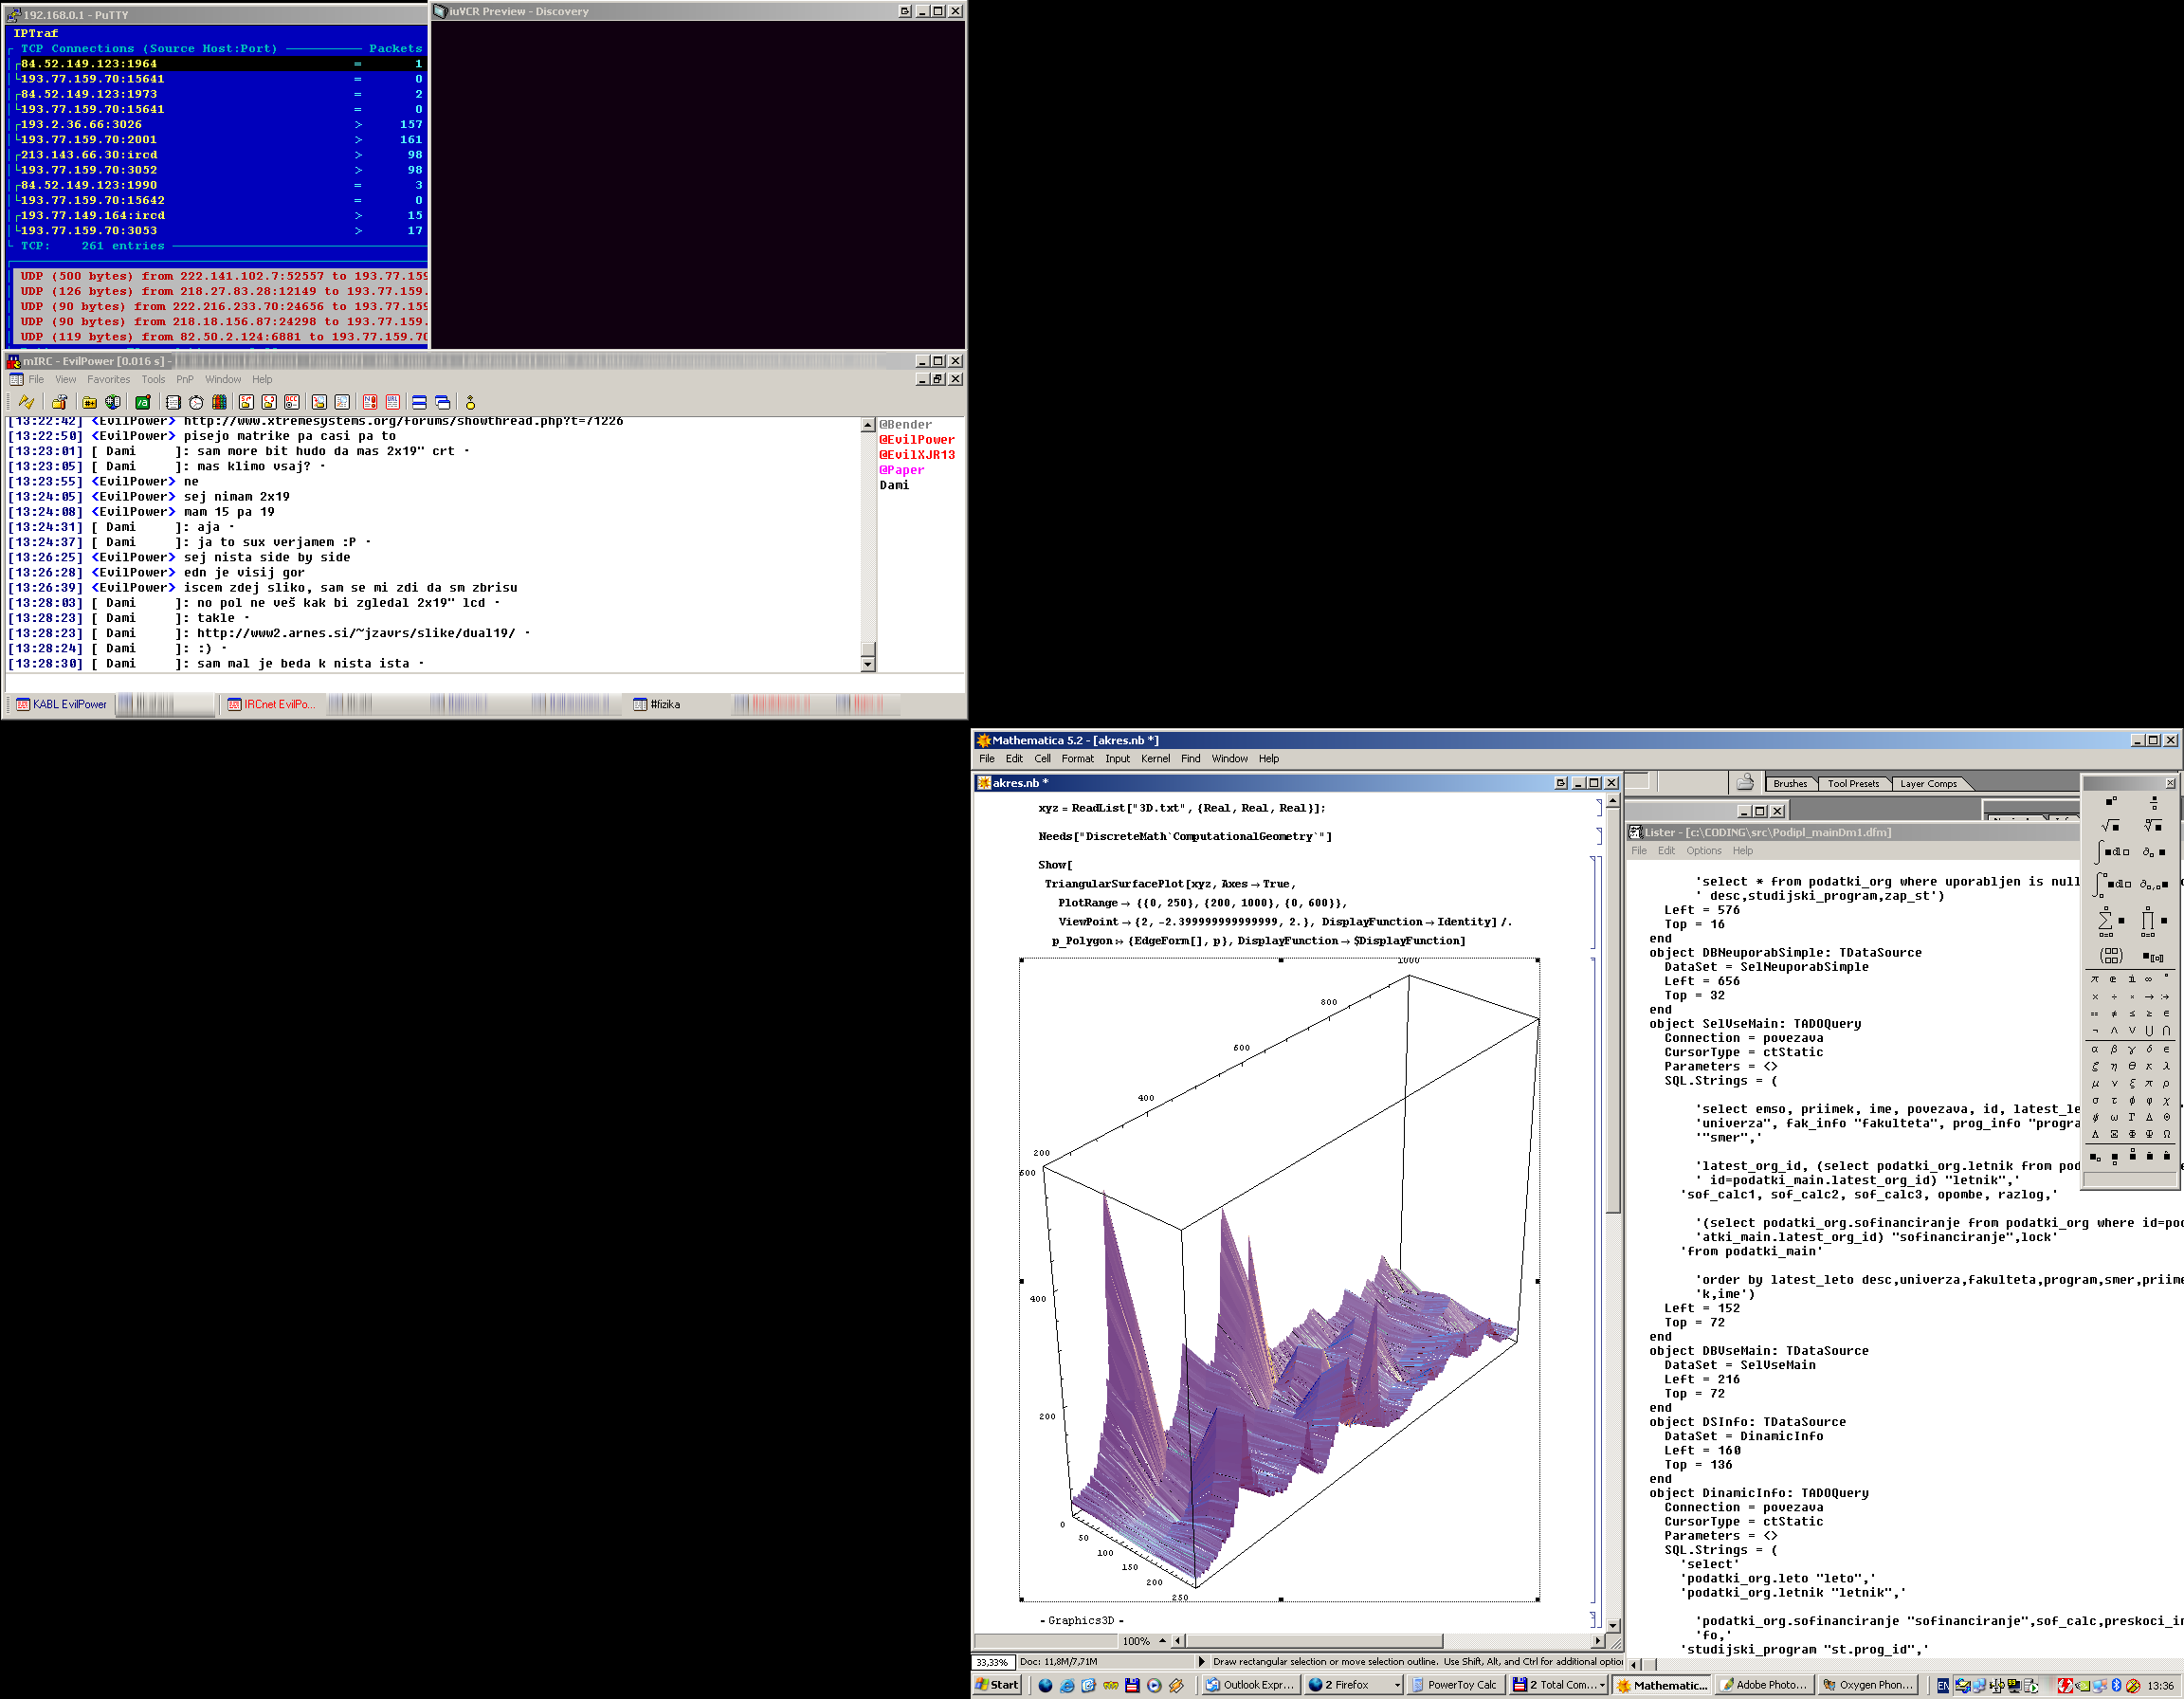Image resolution: width=2184 pixels, height=1699 pixels.
Task: Insert square root template from palette
Action: pos(2110,826)
